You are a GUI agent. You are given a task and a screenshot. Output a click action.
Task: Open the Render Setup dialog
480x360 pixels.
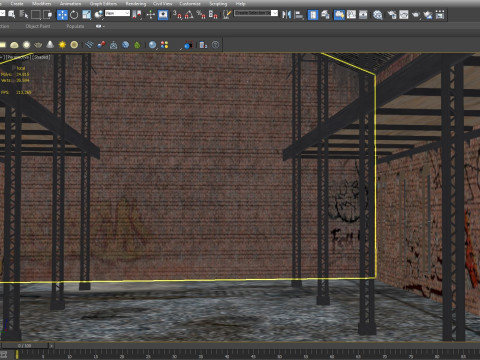tap(392, 15)
